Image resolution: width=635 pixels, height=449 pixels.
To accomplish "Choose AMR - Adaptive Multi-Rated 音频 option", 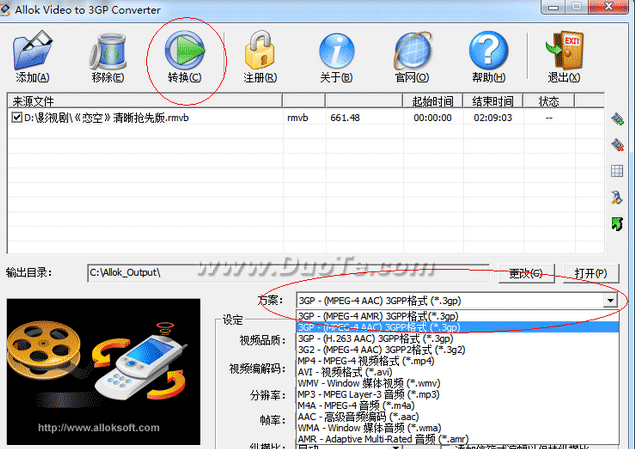I will click(458, 439).
